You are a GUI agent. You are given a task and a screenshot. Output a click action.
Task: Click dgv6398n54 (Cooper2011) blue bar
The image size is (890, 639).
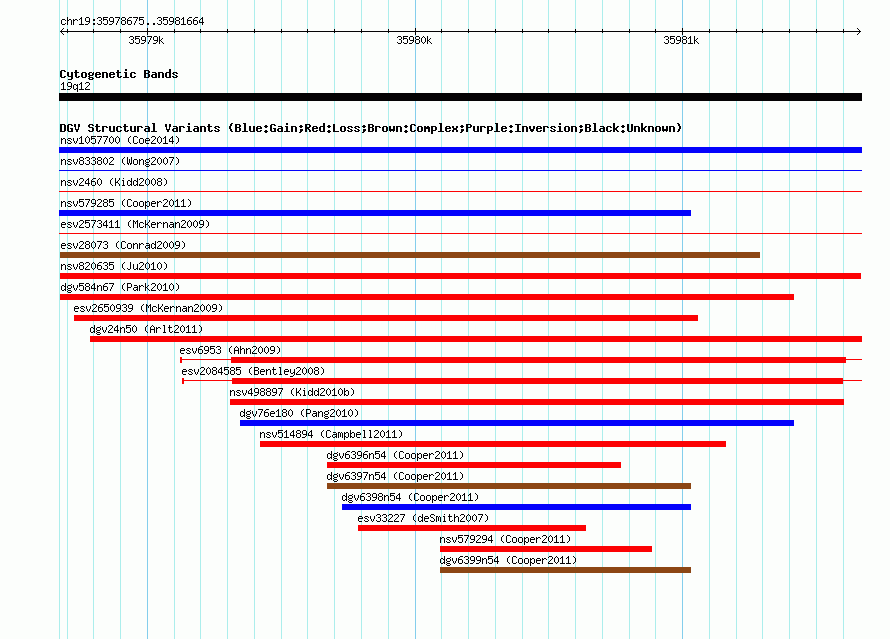(516, 507)
